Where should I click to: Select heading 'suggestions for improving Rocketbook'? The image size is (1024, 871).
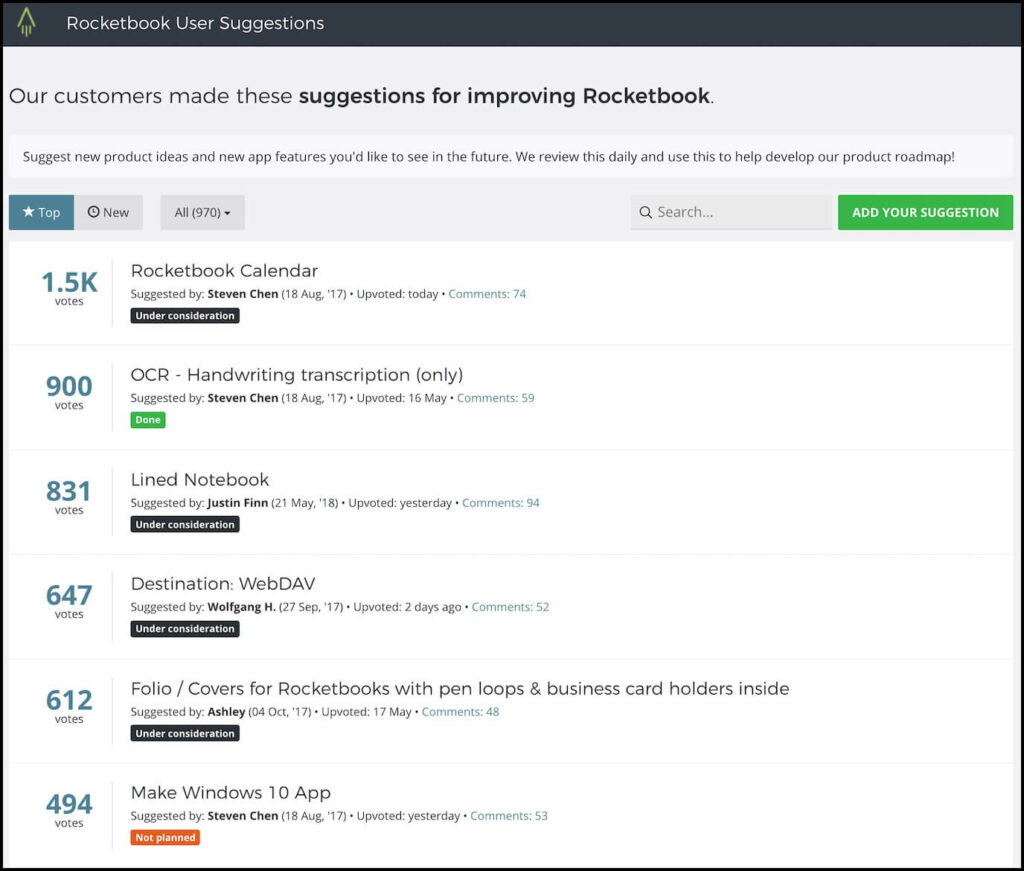point(504,96)
